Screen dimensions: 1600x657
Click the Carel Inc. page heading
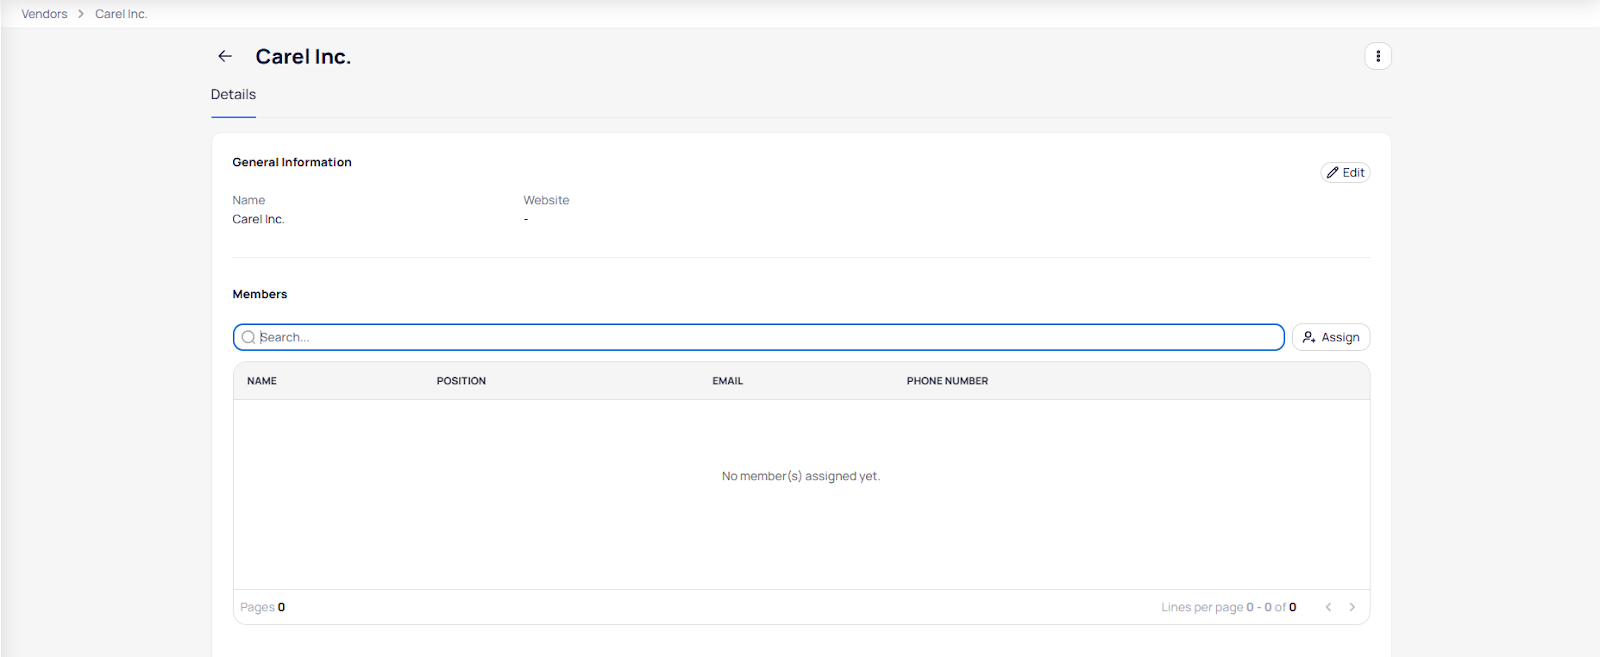click(303, 57)
